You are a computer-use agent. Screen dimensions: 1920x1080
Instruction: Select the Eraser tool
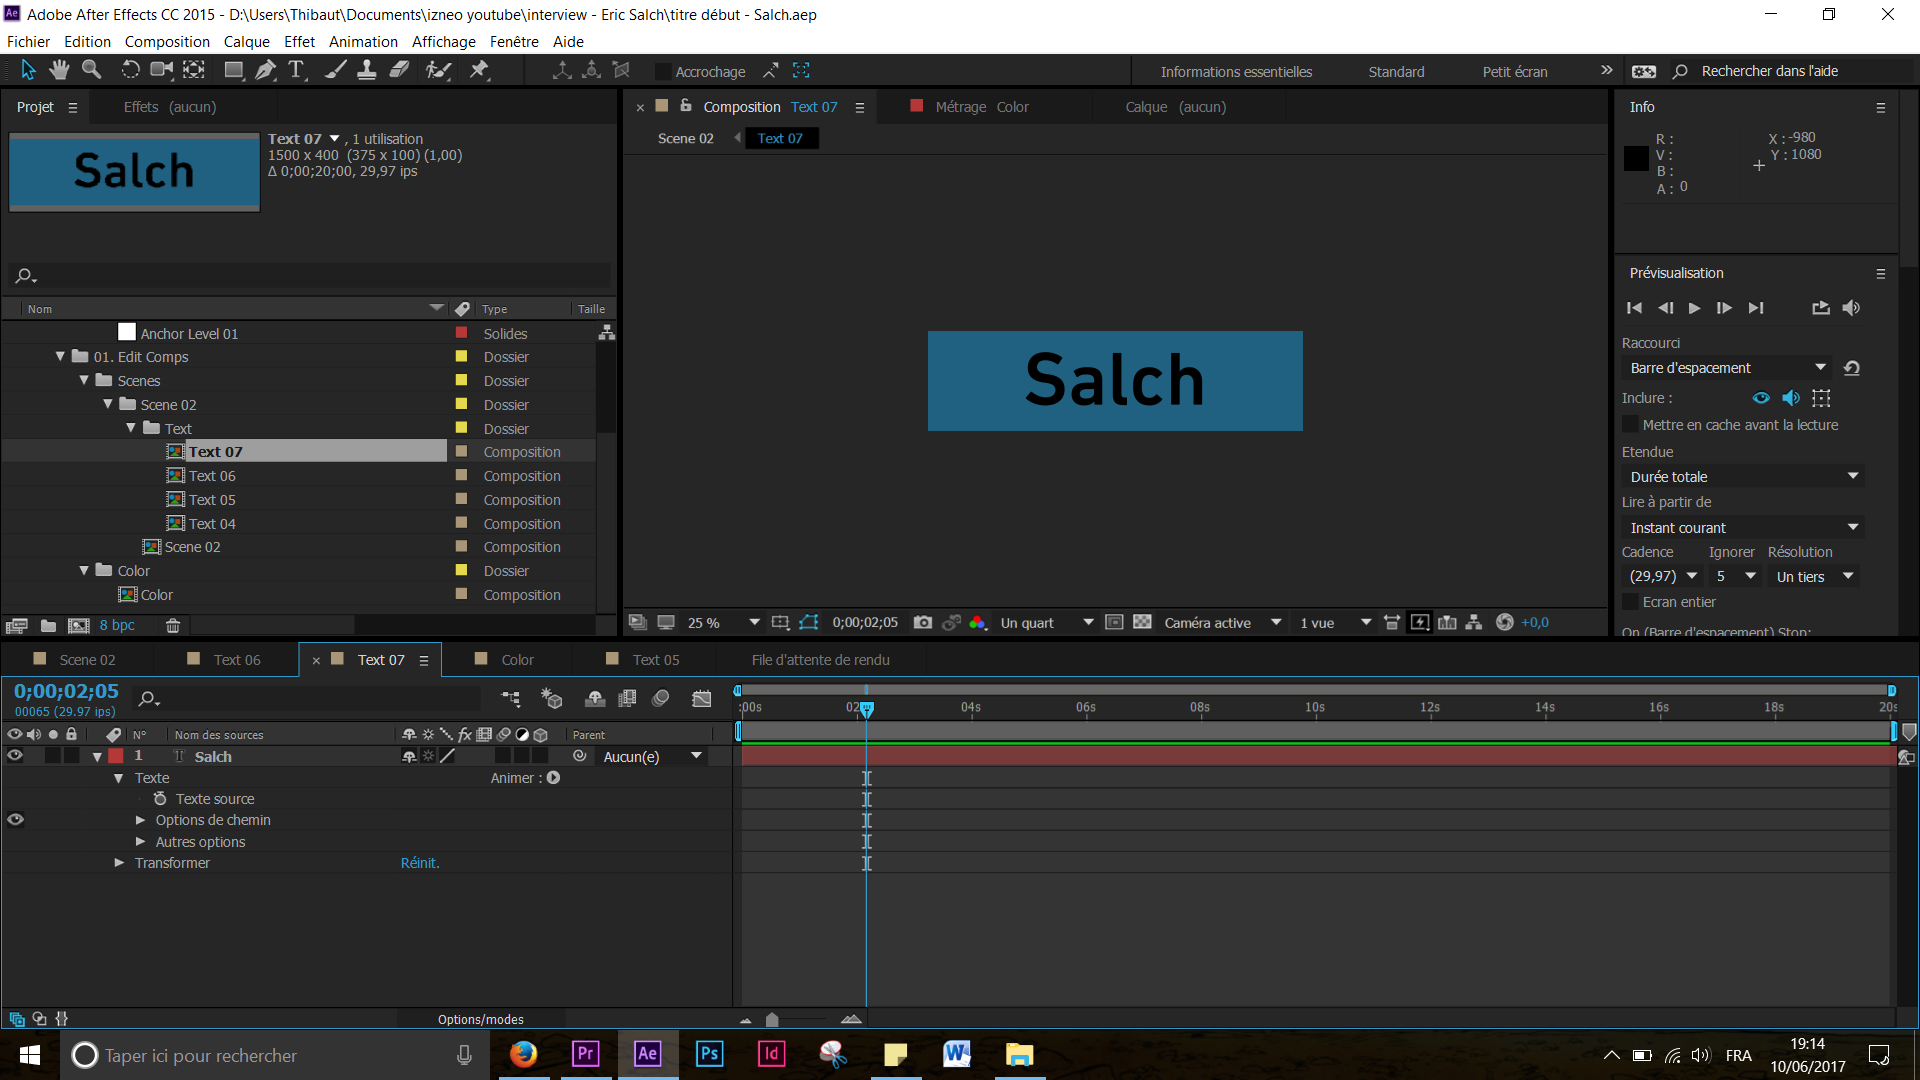(x=399, y=70)
